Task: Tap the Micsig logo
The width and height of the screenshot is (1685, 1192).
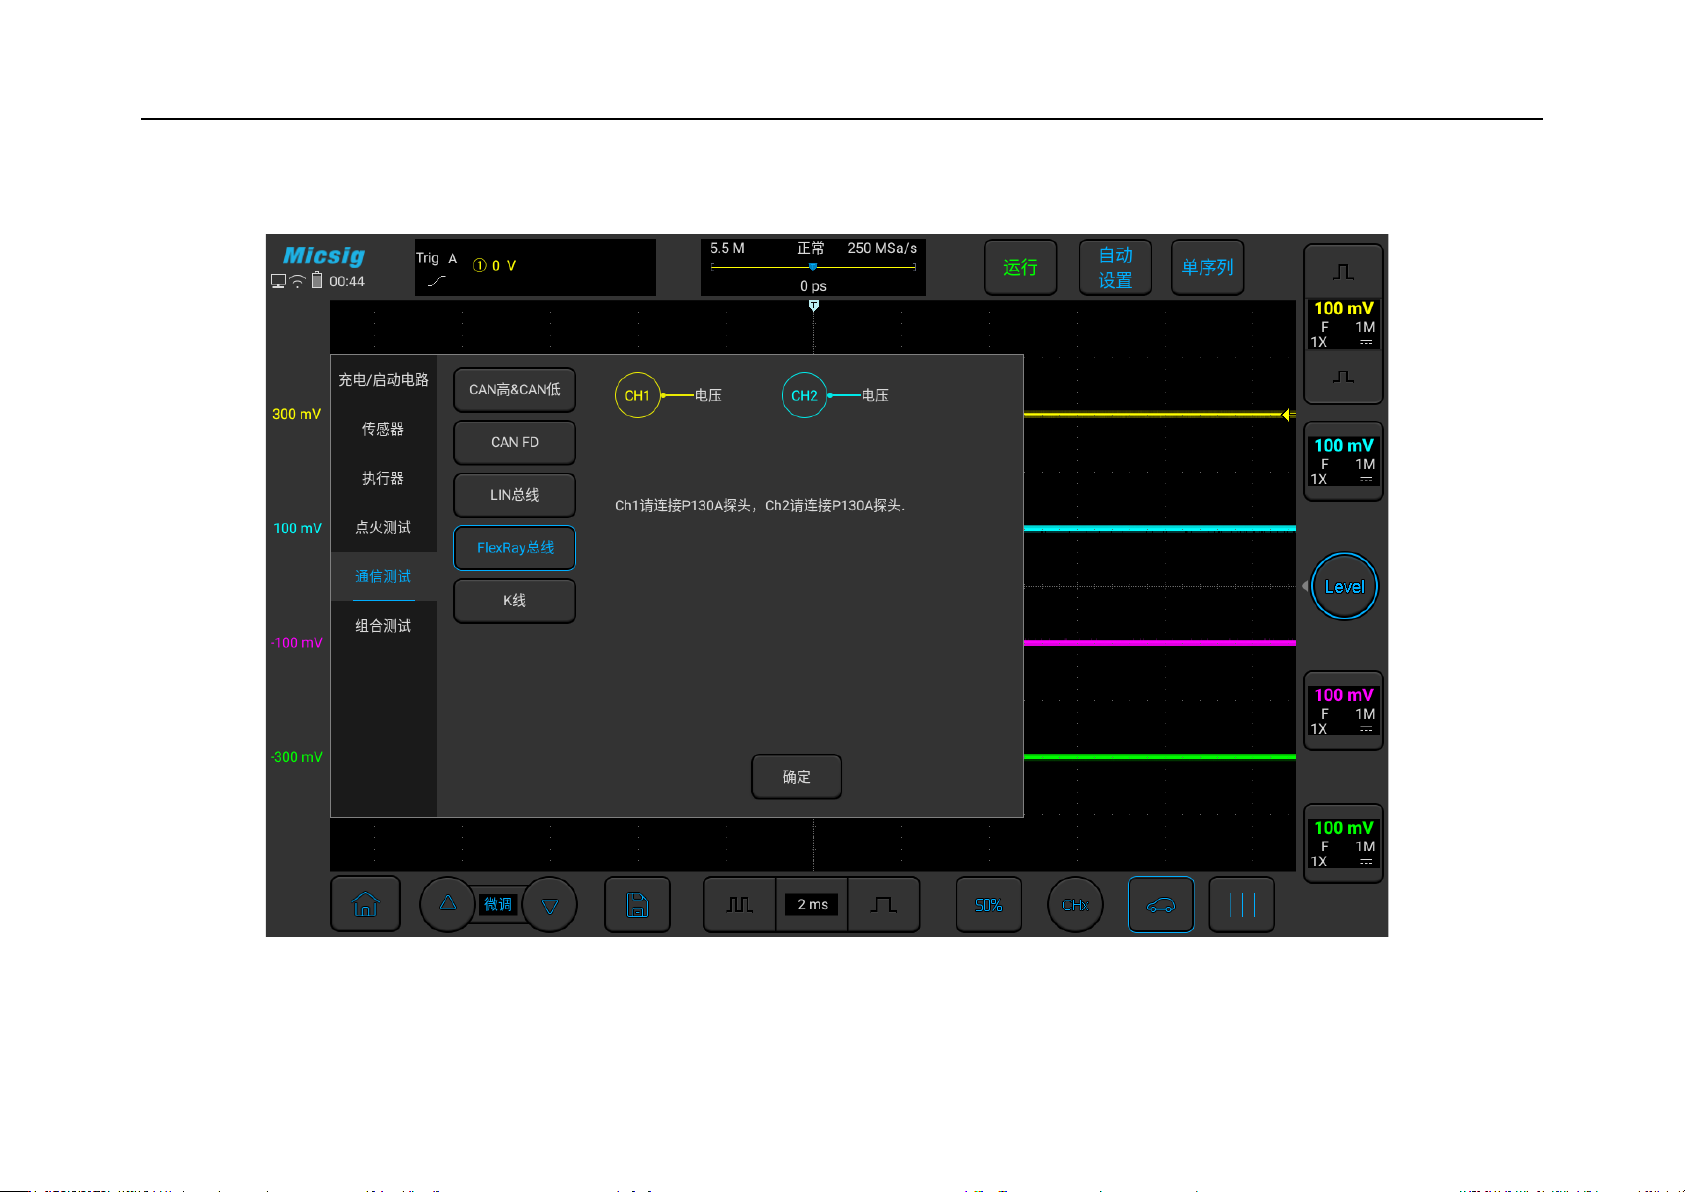Action: [x=324, y=255]
